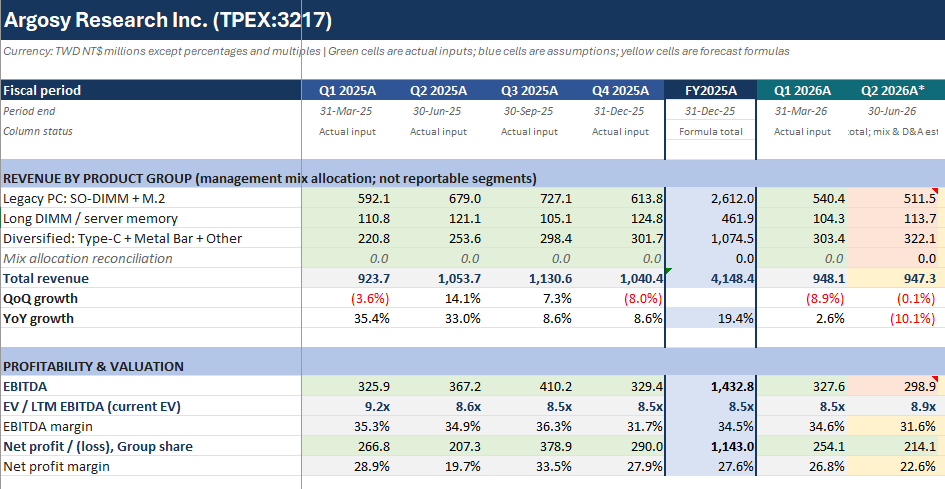Select Long DIMM value 124.8
This screenshot has height=489, width=945.
(x=620, y=218)
